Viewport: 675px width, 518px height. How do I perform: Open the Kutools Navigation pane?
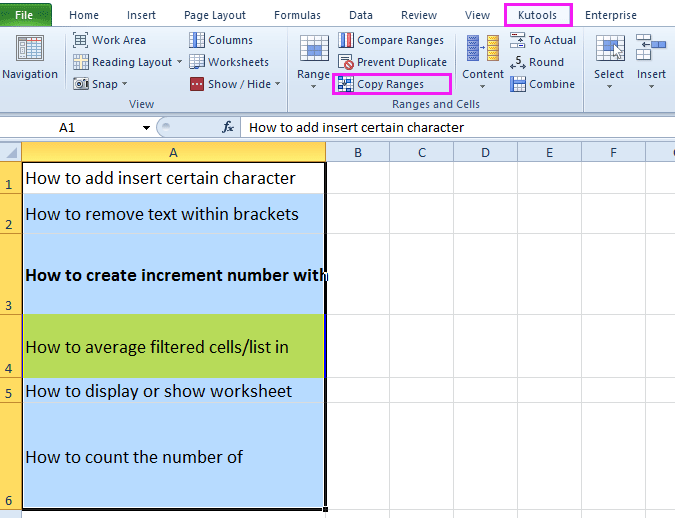pyautogui.click(x=30, y=58)
